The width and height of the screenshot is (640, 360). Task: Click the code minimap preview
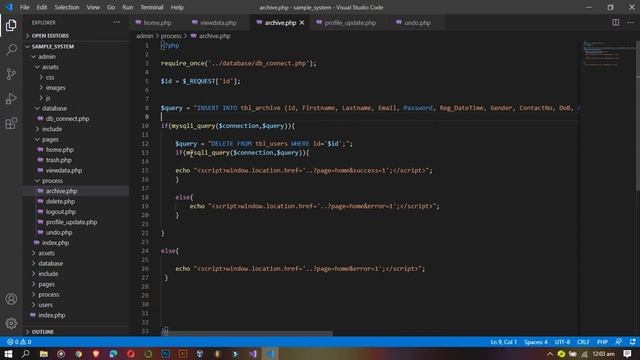[608, 53]
